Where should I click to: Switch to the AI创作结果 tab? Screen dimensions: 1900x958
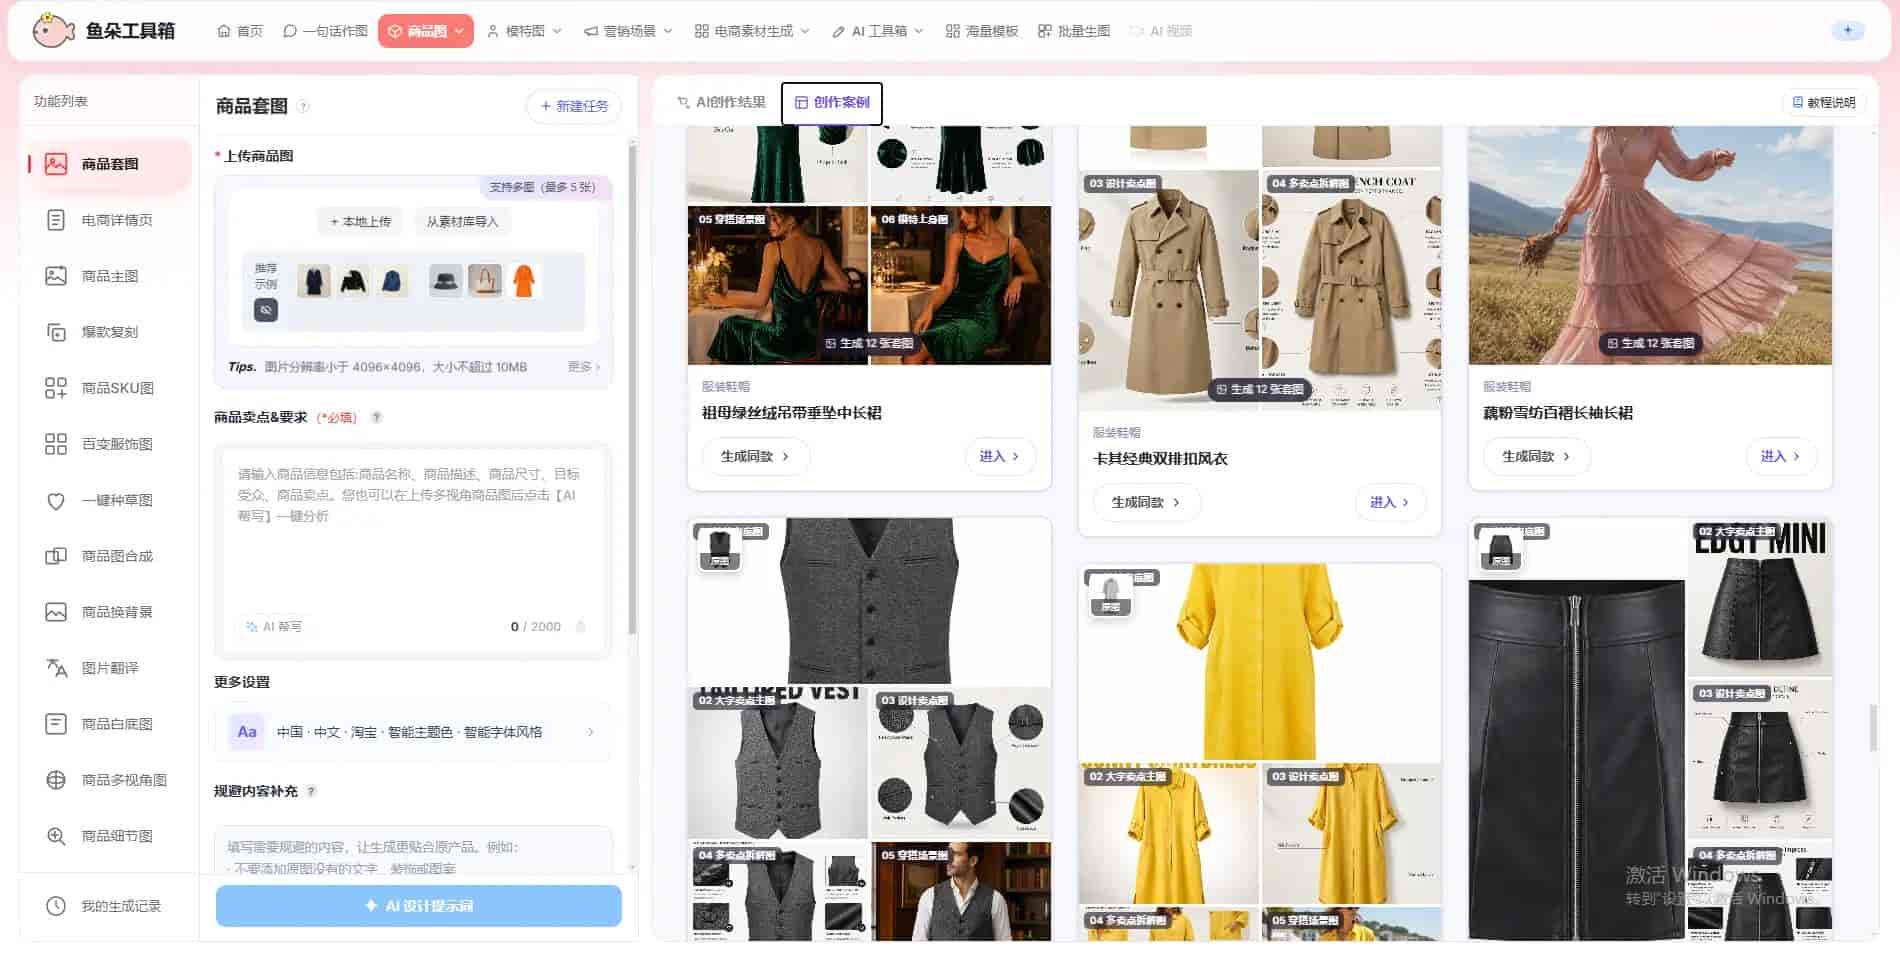click(721, 102)
